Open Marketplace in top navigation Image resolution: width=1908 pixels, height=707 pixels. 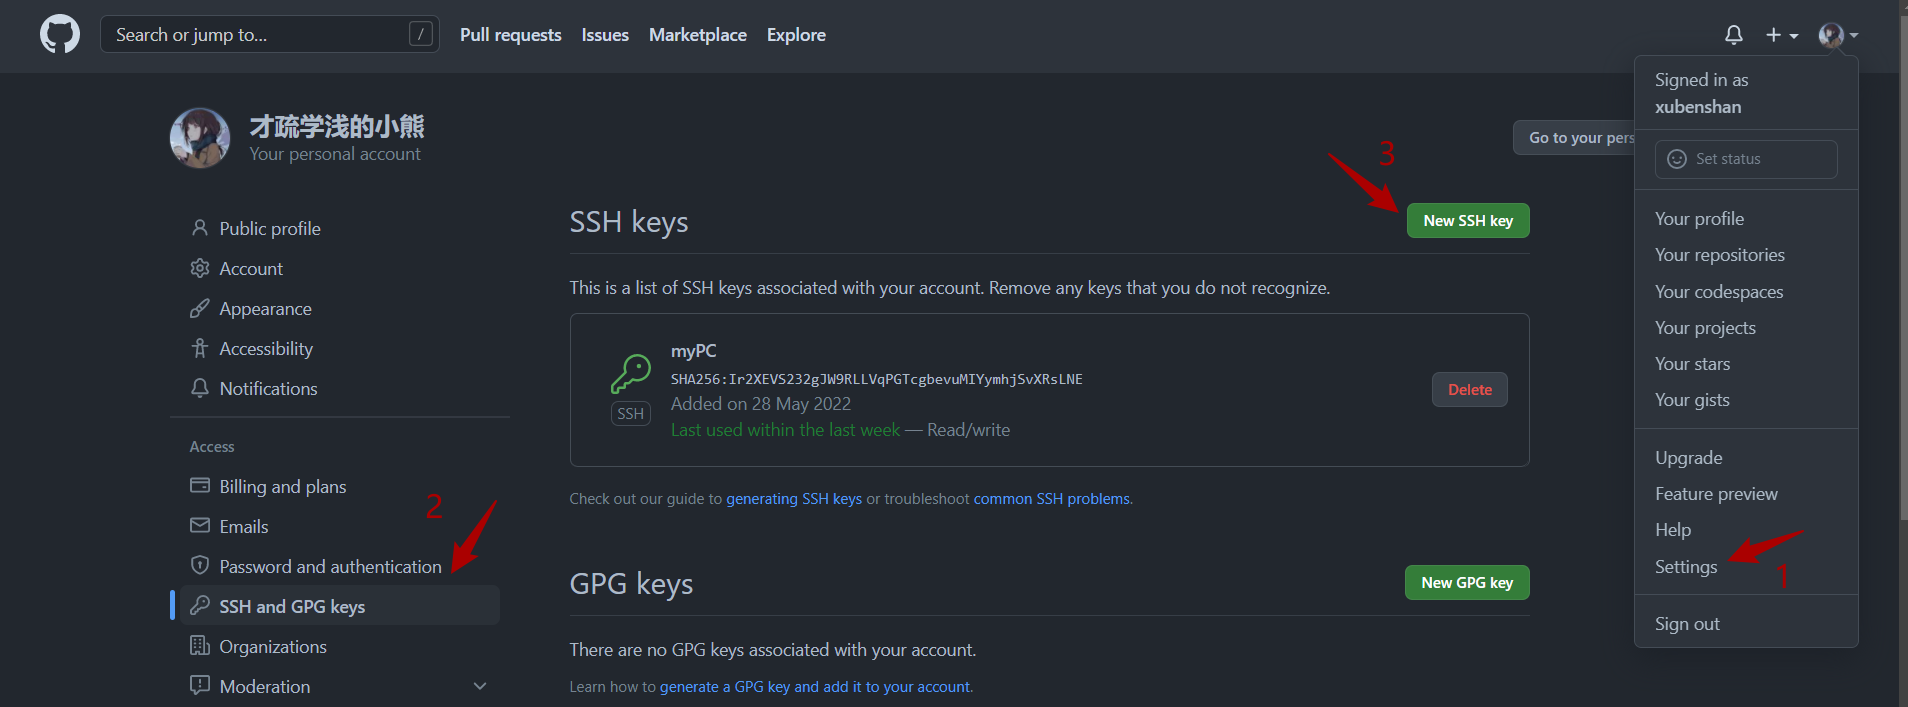(698, 35)
